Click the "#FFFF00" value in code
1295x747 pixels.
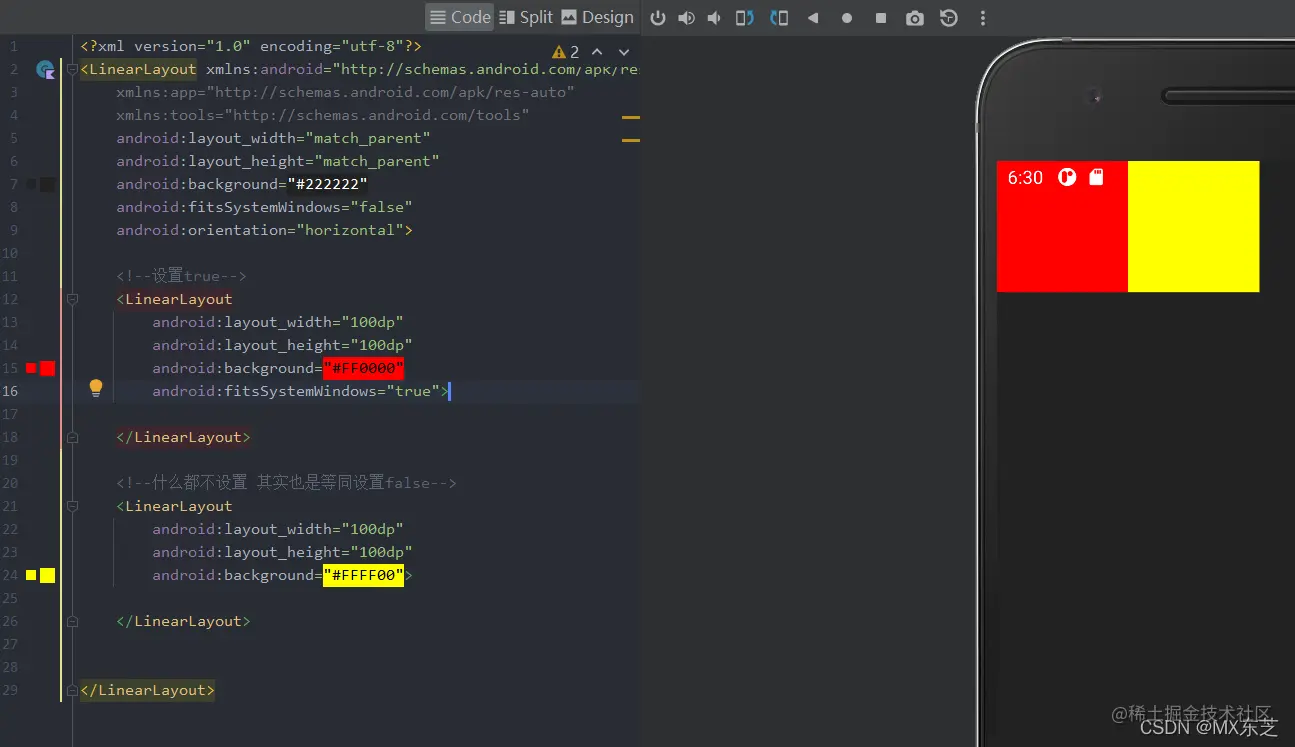coord(364,575)
